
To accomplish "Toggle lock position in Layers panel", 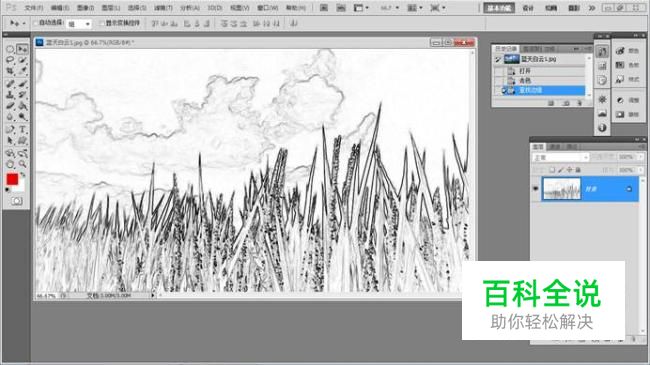I will click(x=569, y=170).
